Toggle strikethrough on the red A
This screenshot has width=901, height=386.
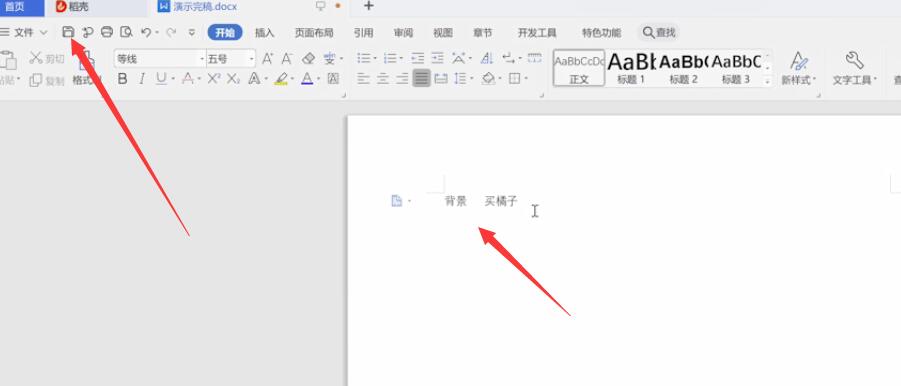click(187, 79)
